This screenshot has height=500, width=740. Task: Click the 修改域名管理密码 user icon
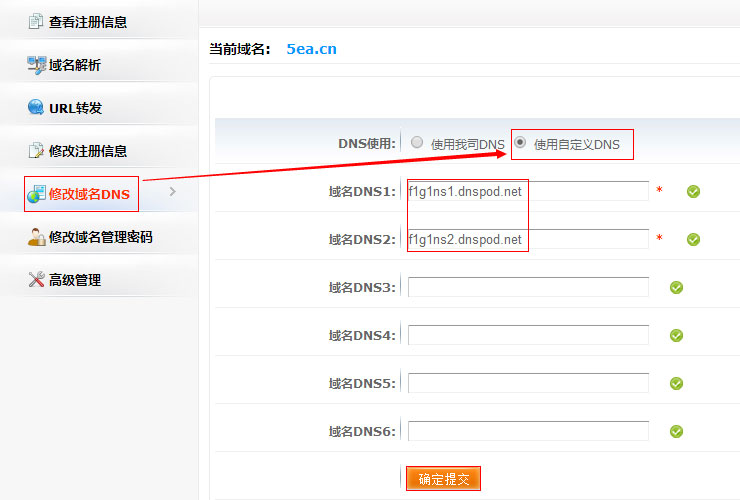[36, 237]
